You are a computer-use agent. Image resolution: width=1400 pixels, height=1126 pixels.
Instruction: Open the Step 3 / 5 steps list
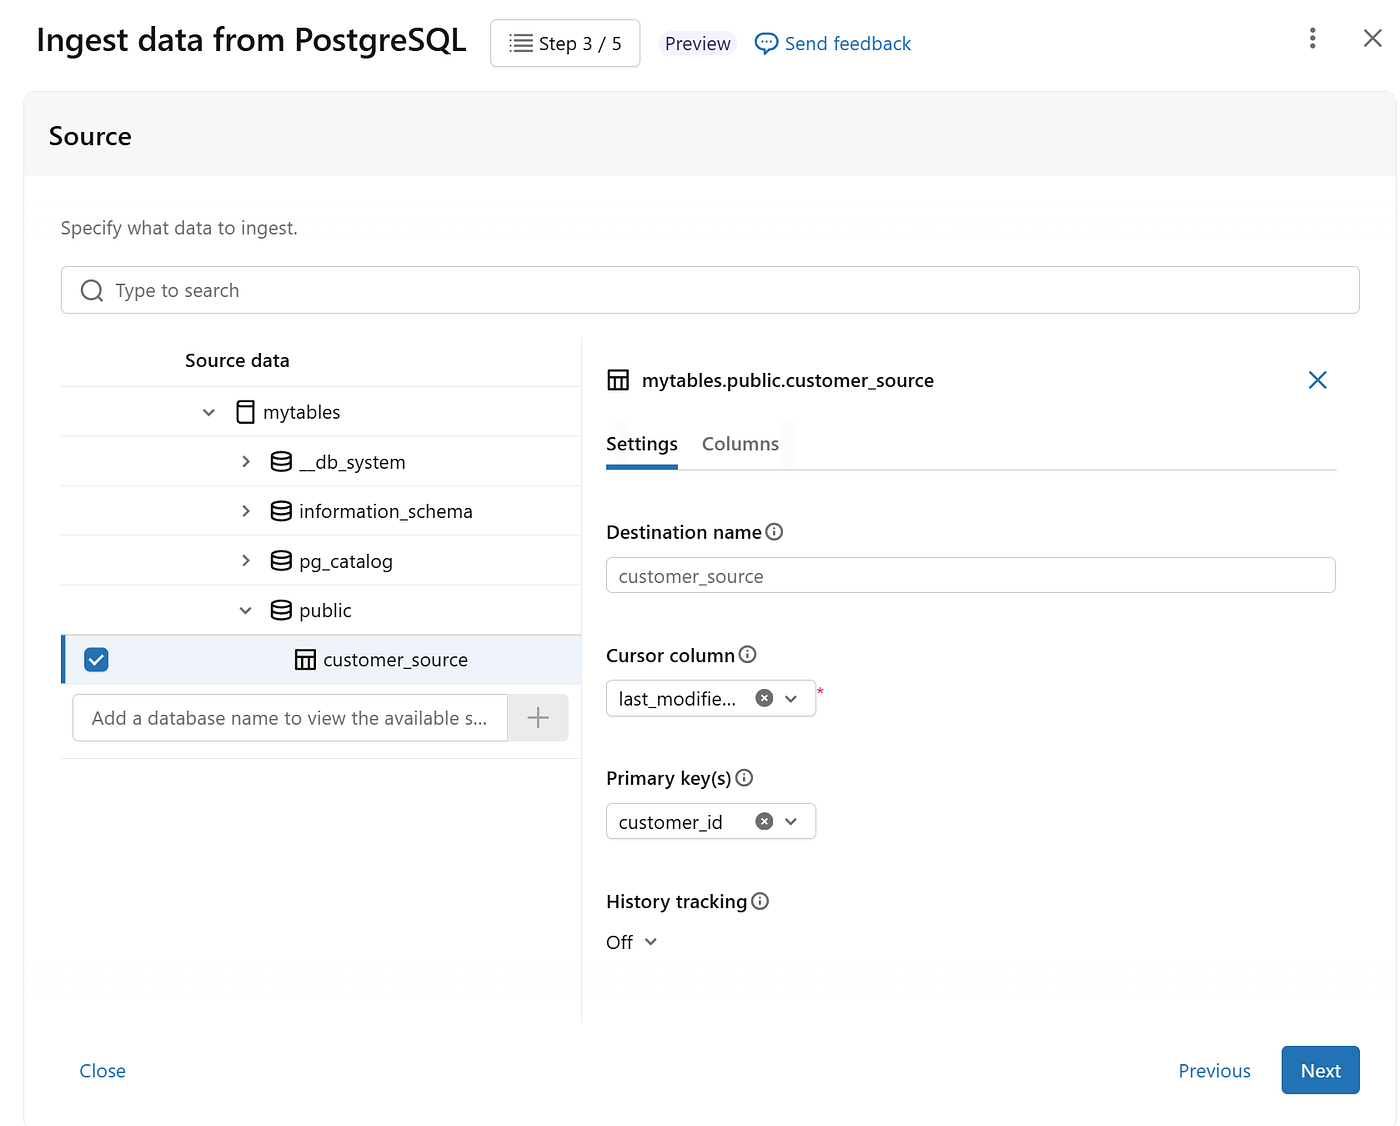[x=565, y=43]
